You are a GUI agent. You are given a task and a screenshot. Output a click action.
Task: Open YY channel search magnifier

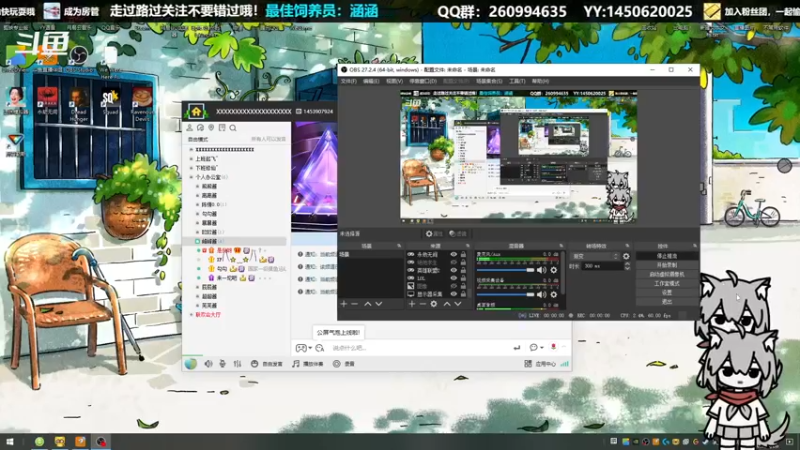coord(233,128)
